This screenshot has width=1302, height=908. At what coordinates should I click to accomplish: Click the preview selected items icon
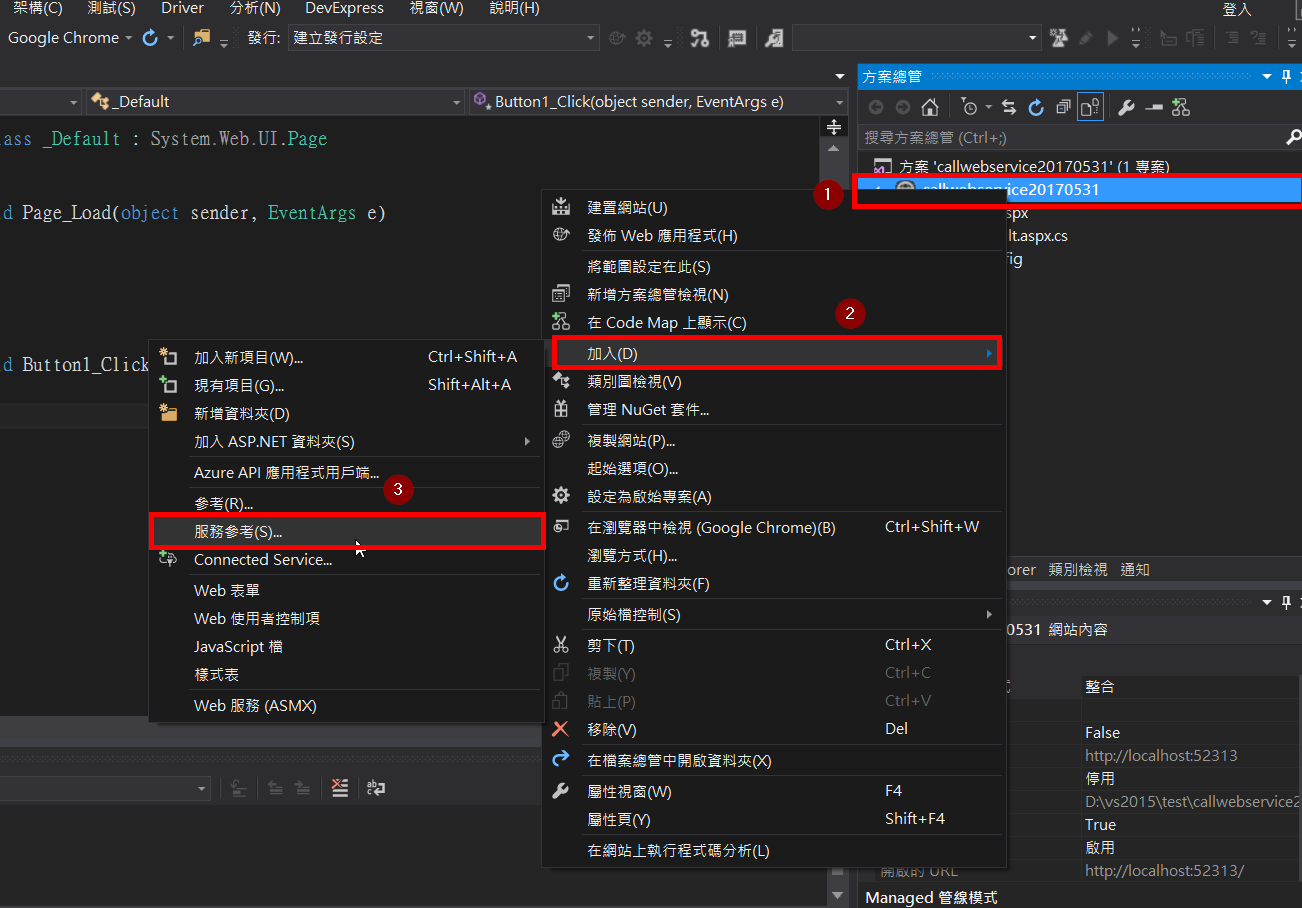coord(1153,107)
